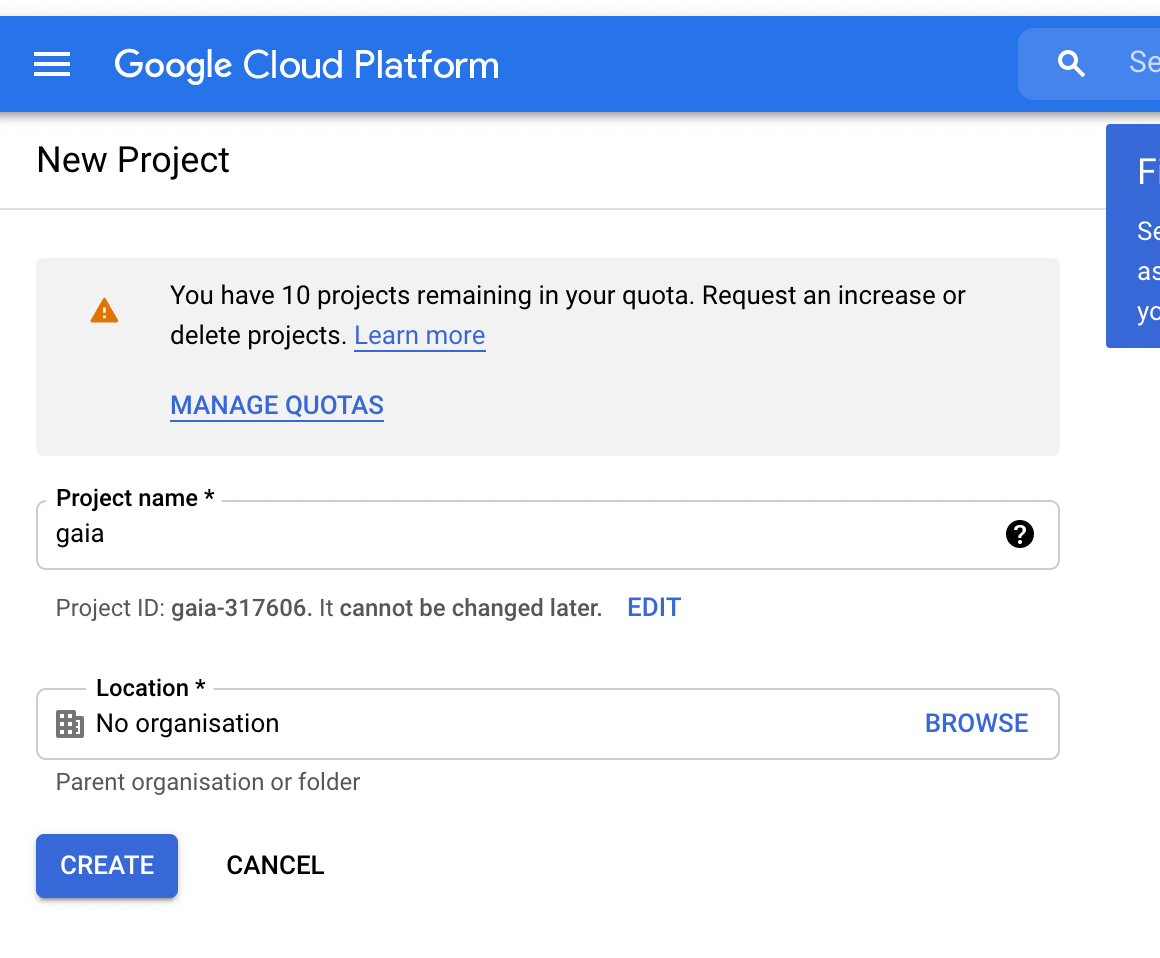This screenshot has height=958, width=1160.
Task: Click the organisation building icon in Location
Action: coord(70,723)
